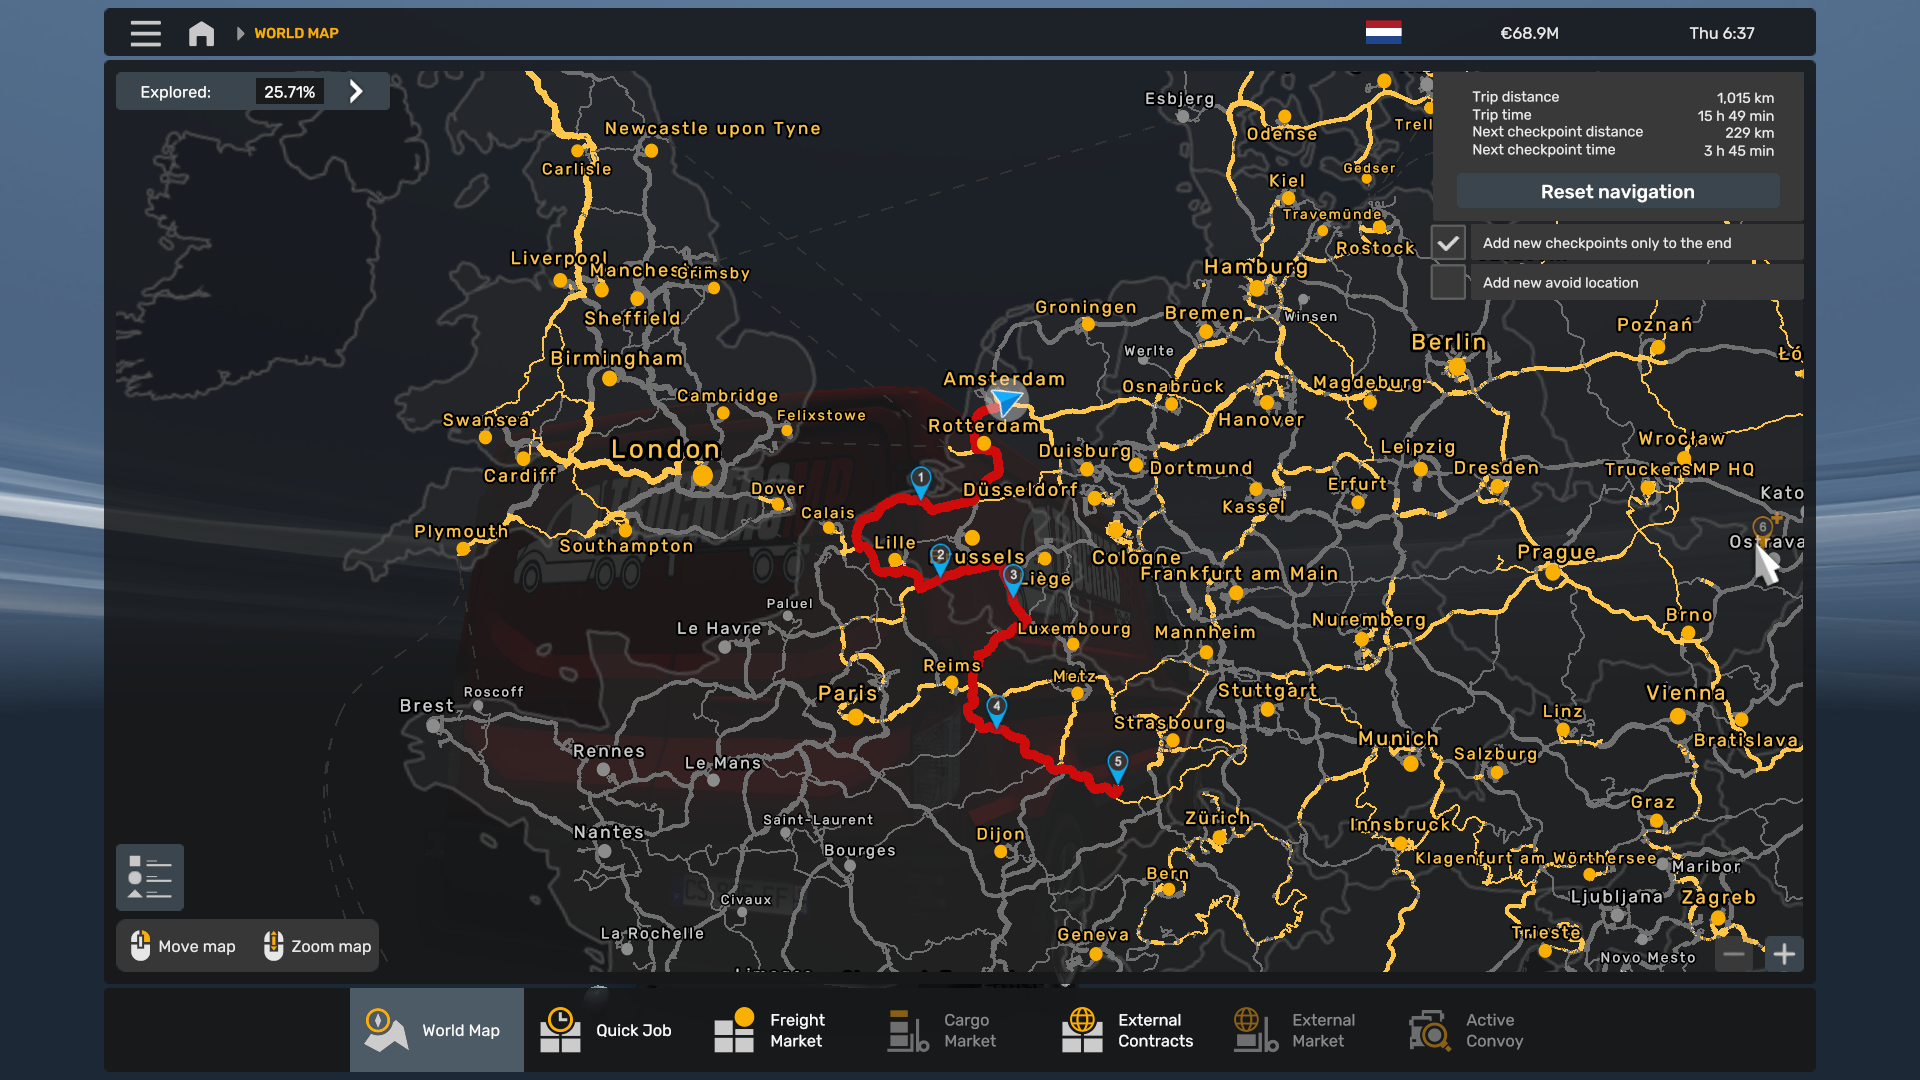Click the Brest city marker

coord(434,725)
